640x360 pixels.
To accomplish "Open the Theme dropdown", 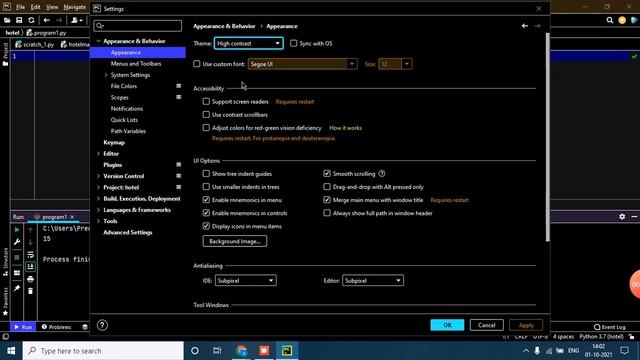I will 249,43.
